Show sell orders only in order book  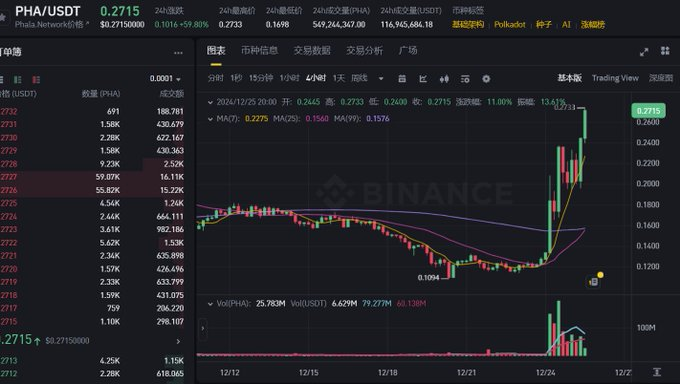click(36, 79)
